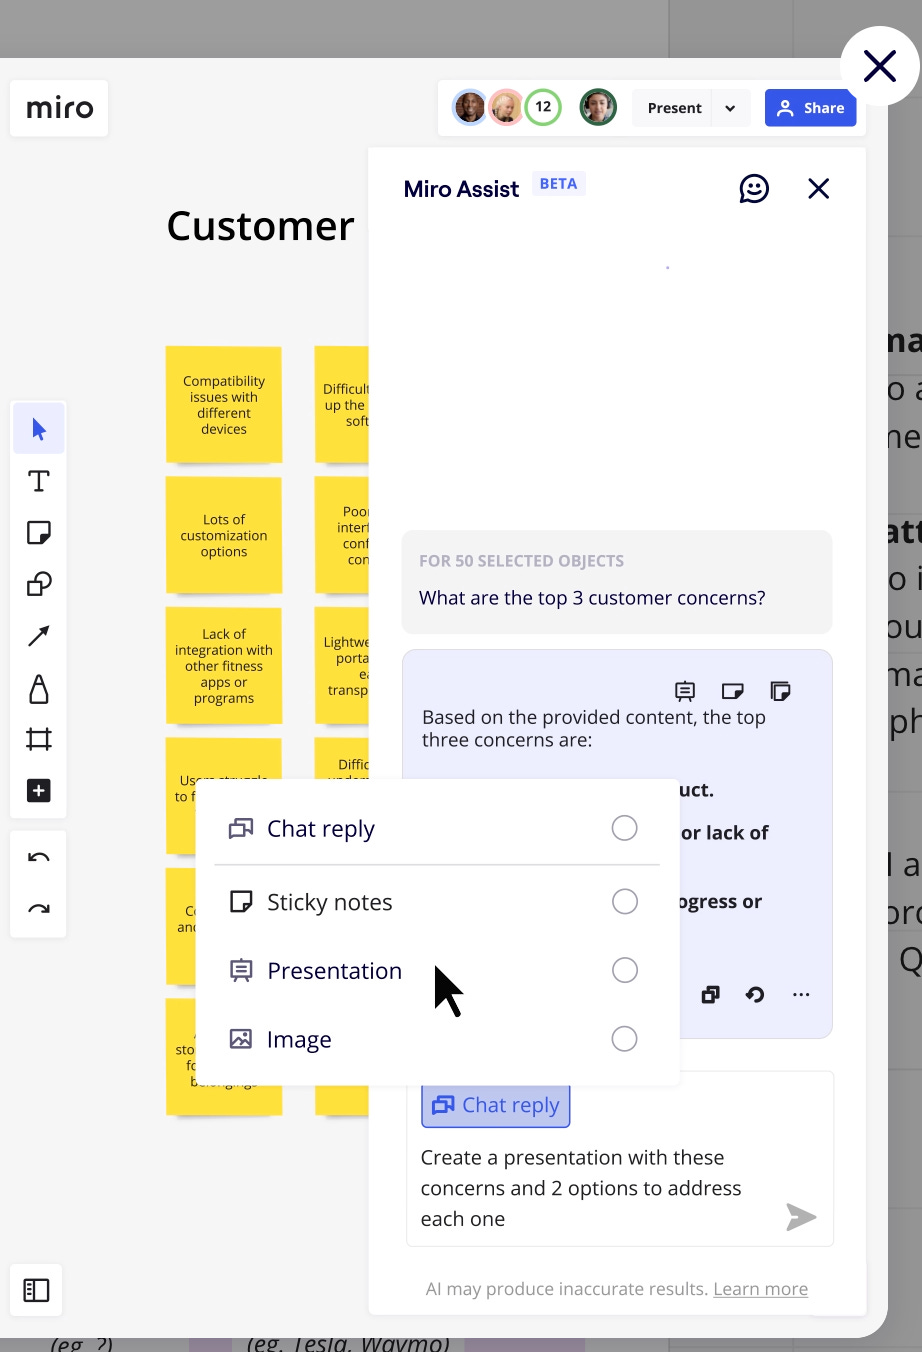Expand the Present dropdown arrow

[731, 108]
